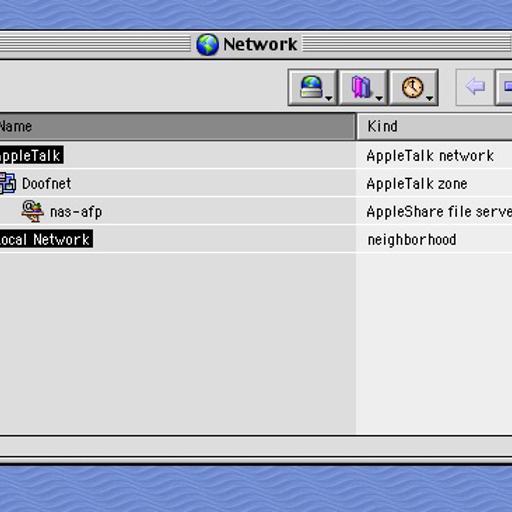Screen dimensions: 512x512
Task: Go back with the left arrow button
Action: (475, 87)
